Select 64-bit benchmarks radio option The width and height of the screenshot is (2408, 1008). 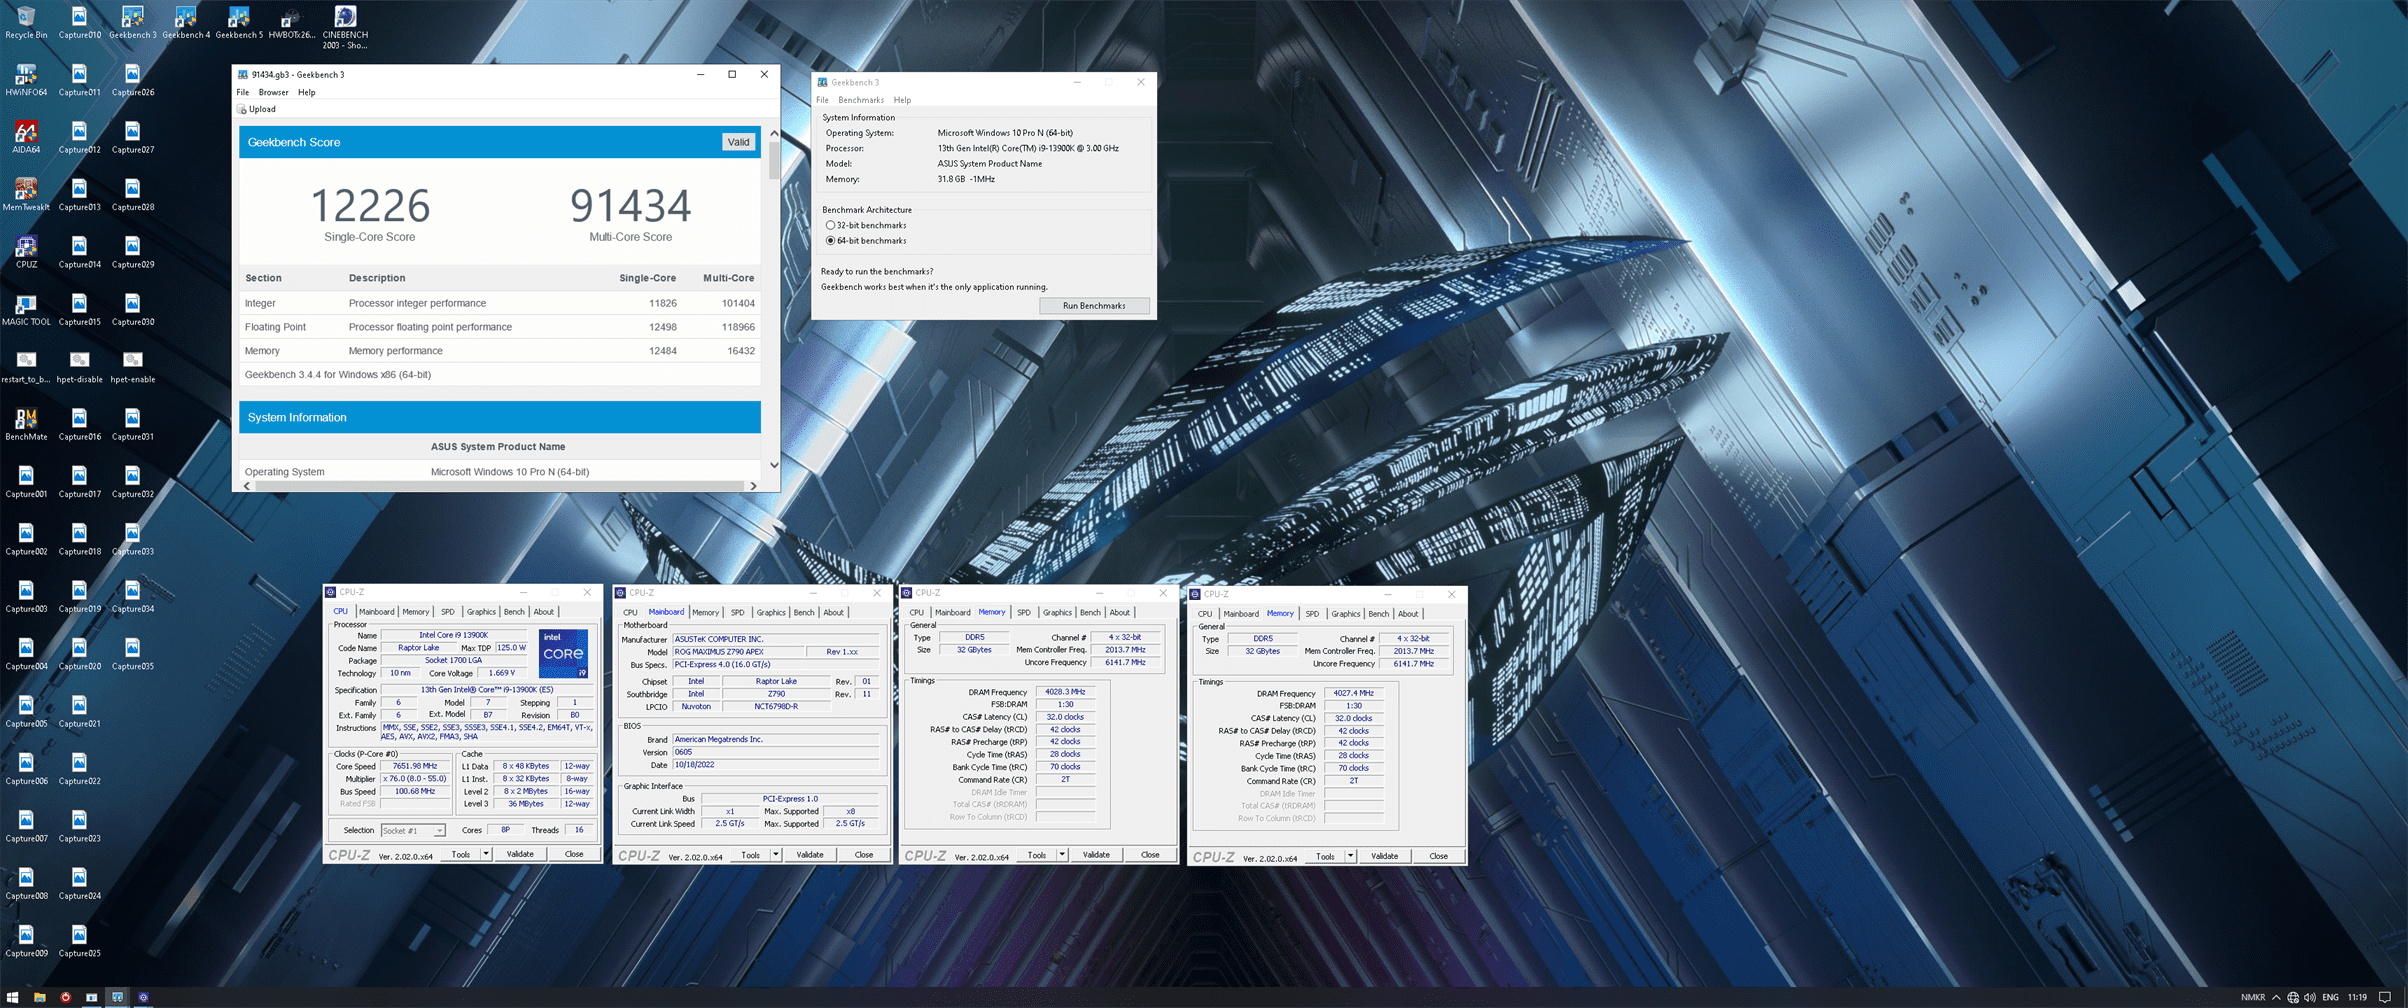click(830, 241)
